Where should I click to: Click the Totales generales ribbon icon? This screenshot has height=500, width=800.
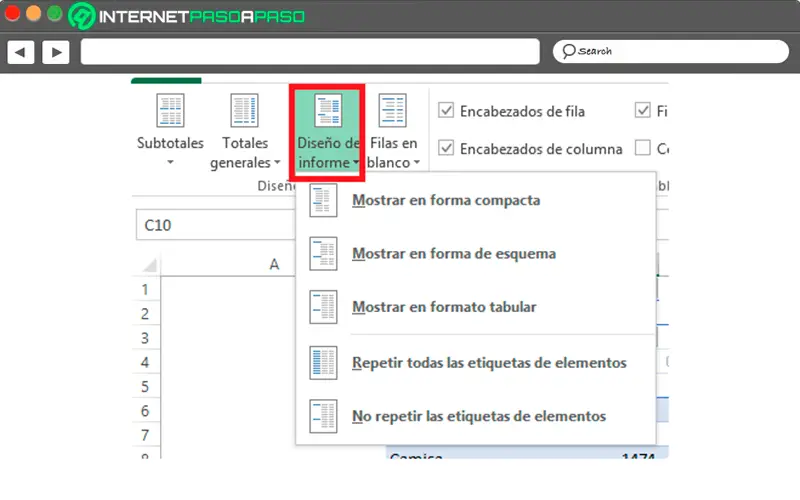pyautogui.click(x=244, y=110)
